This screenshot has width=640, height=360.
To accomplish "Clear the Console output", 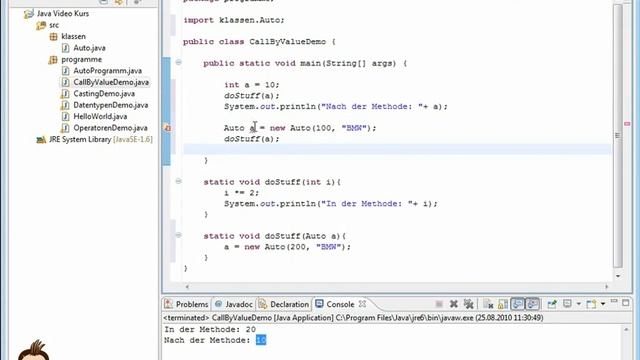I will pyautogui.click(x=488, y=304).
